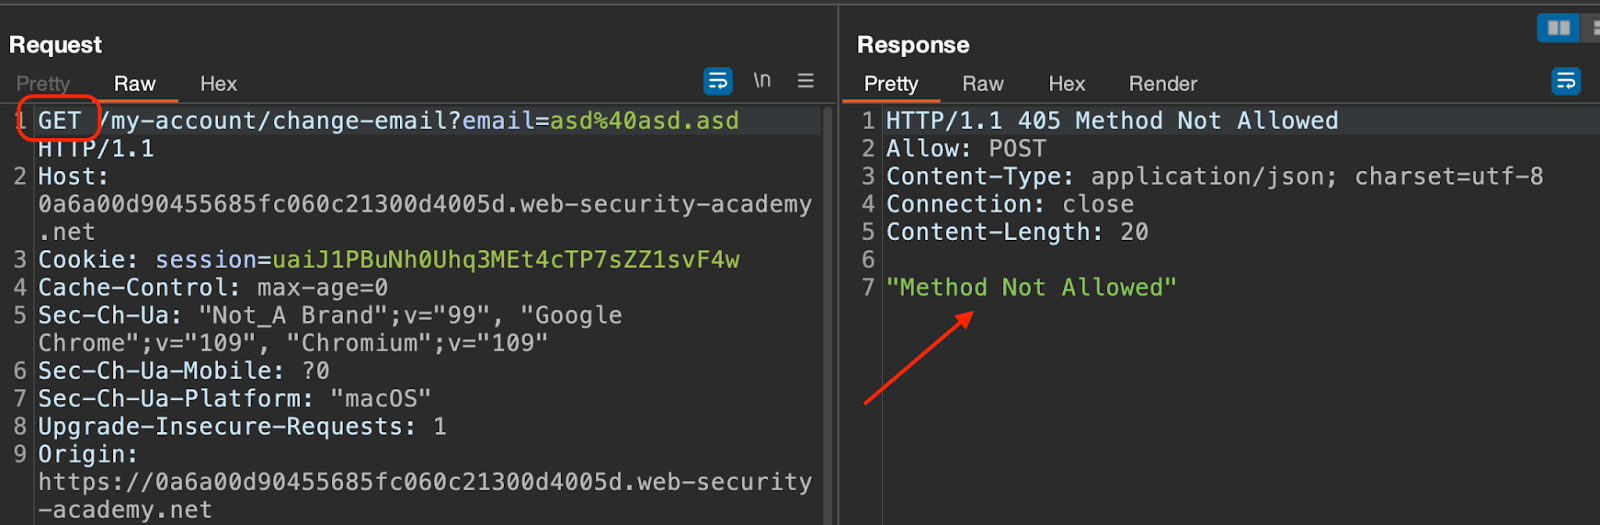The height and width of the screenshot is (525, 1600).
Task: Toggle the \n non-printable characters display
Action: tap(762, 81)
